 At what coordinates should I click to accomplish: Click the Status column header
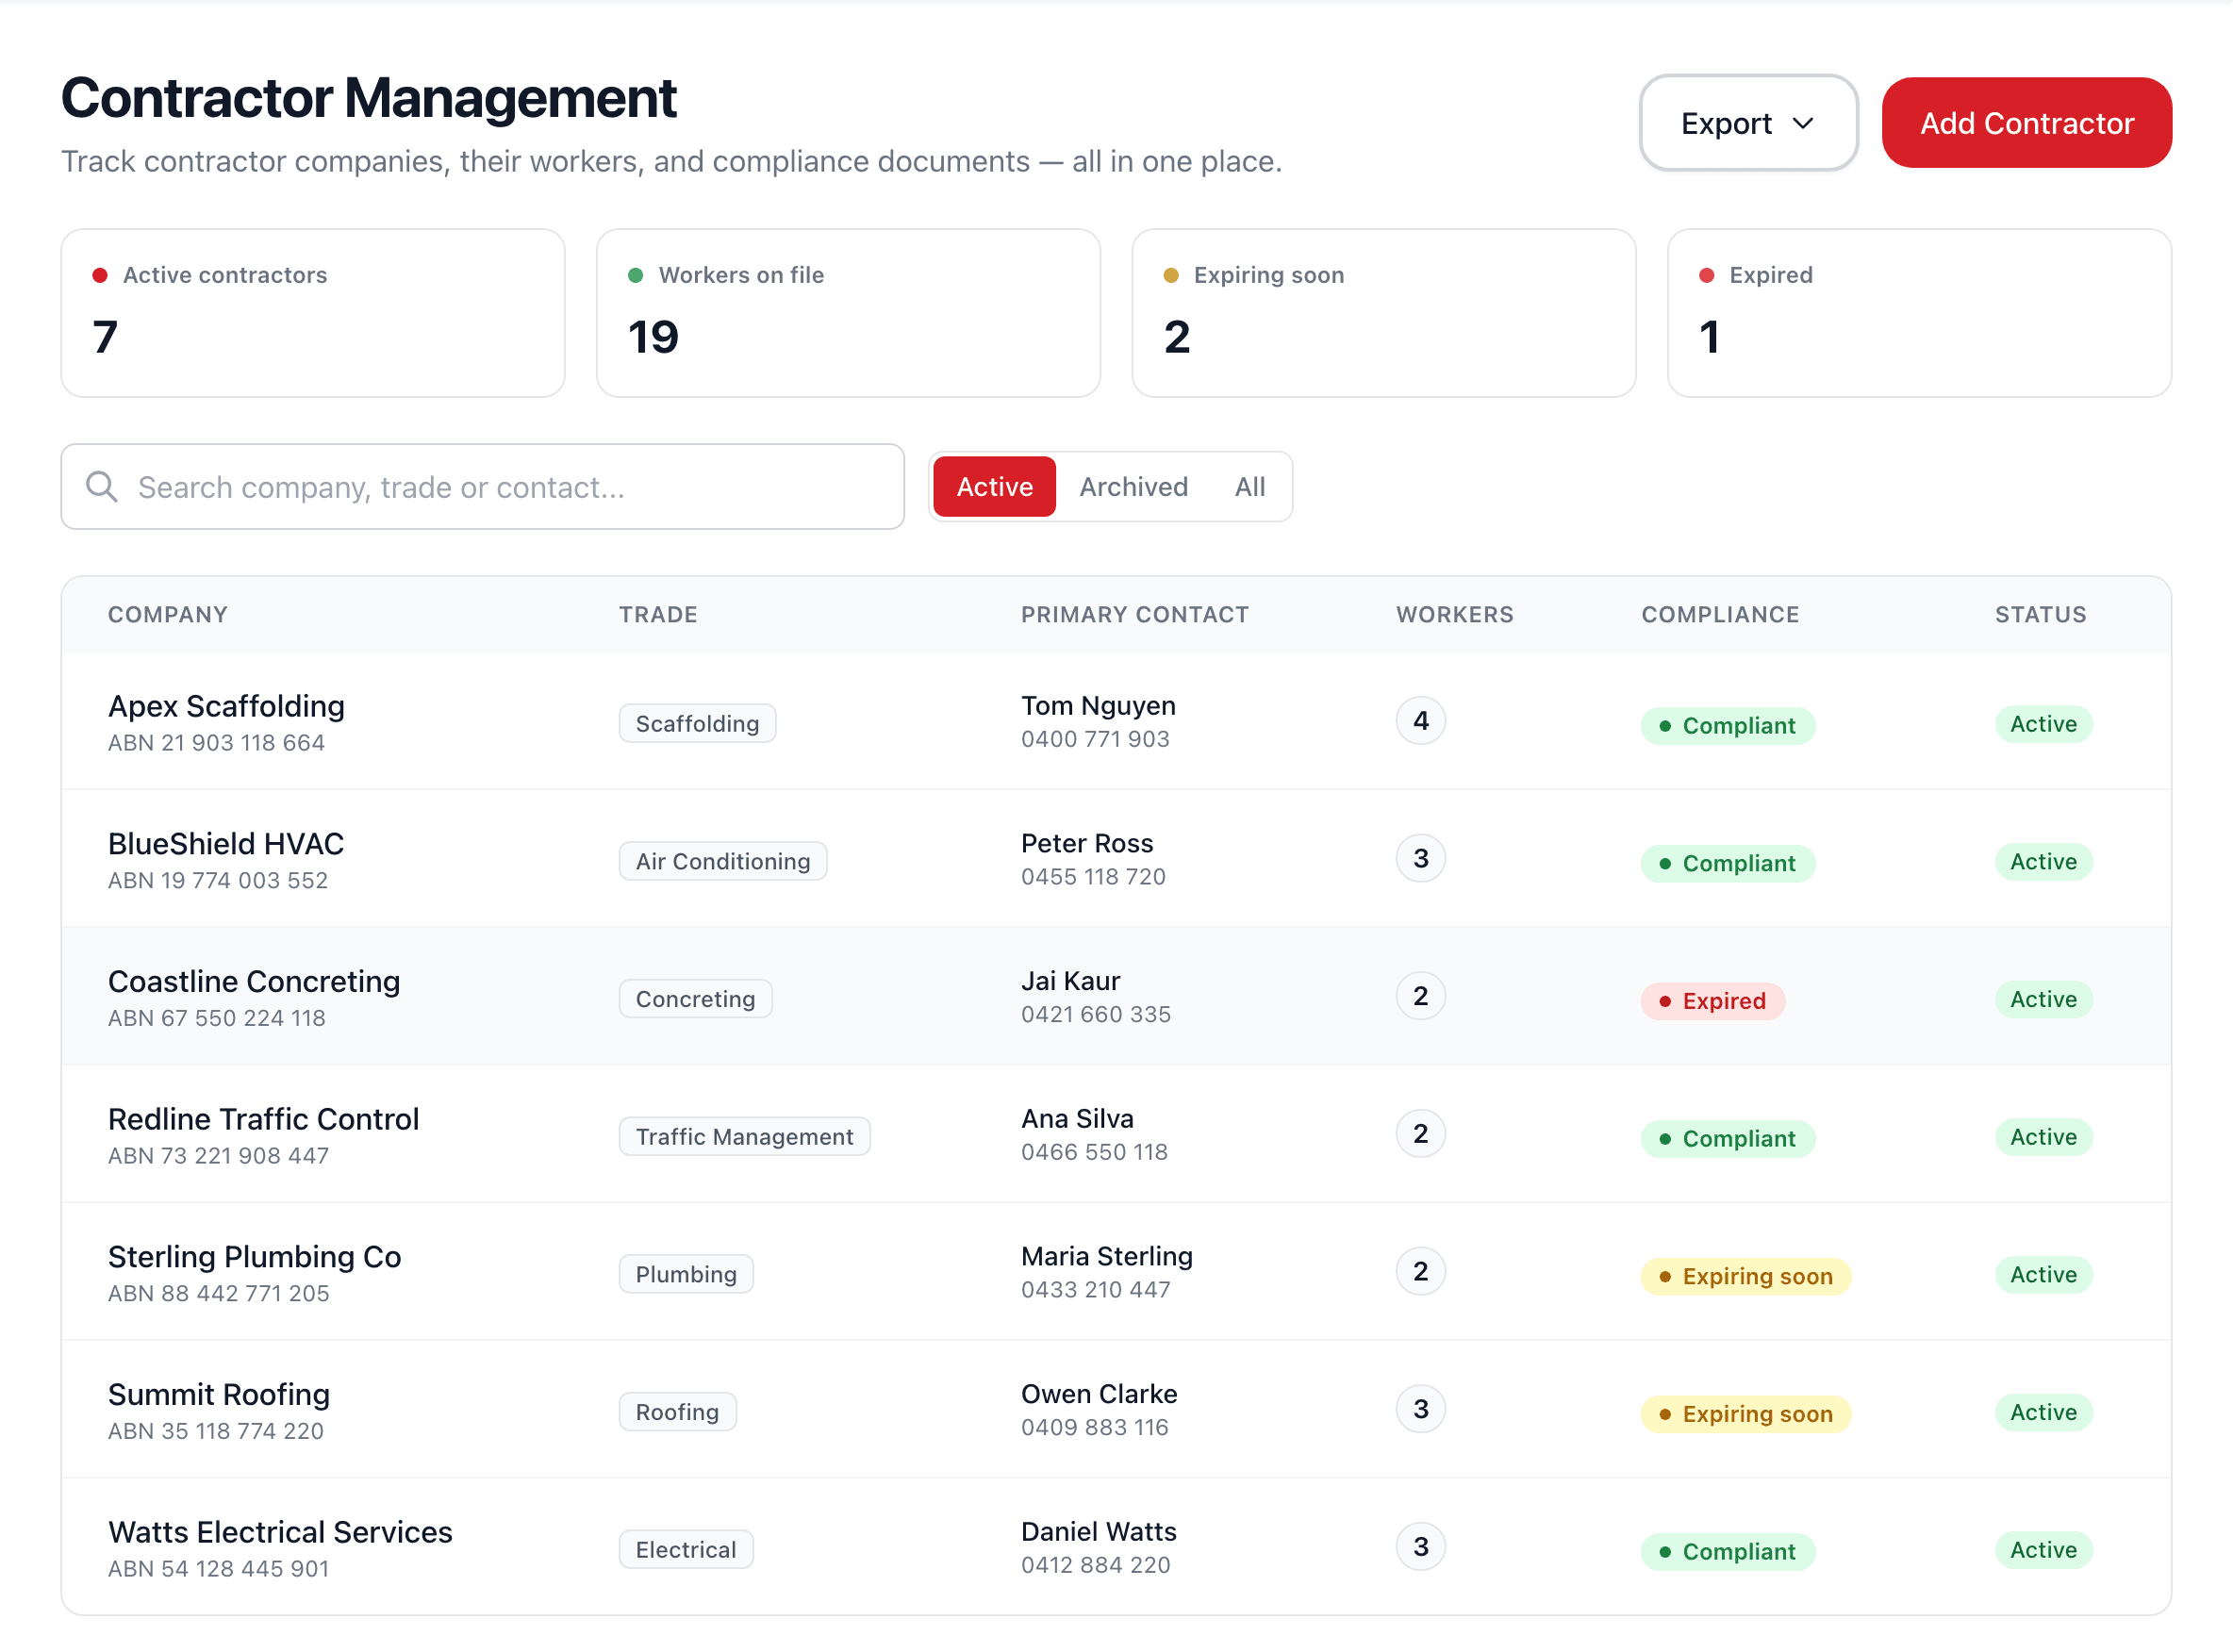click(2041, 614)
